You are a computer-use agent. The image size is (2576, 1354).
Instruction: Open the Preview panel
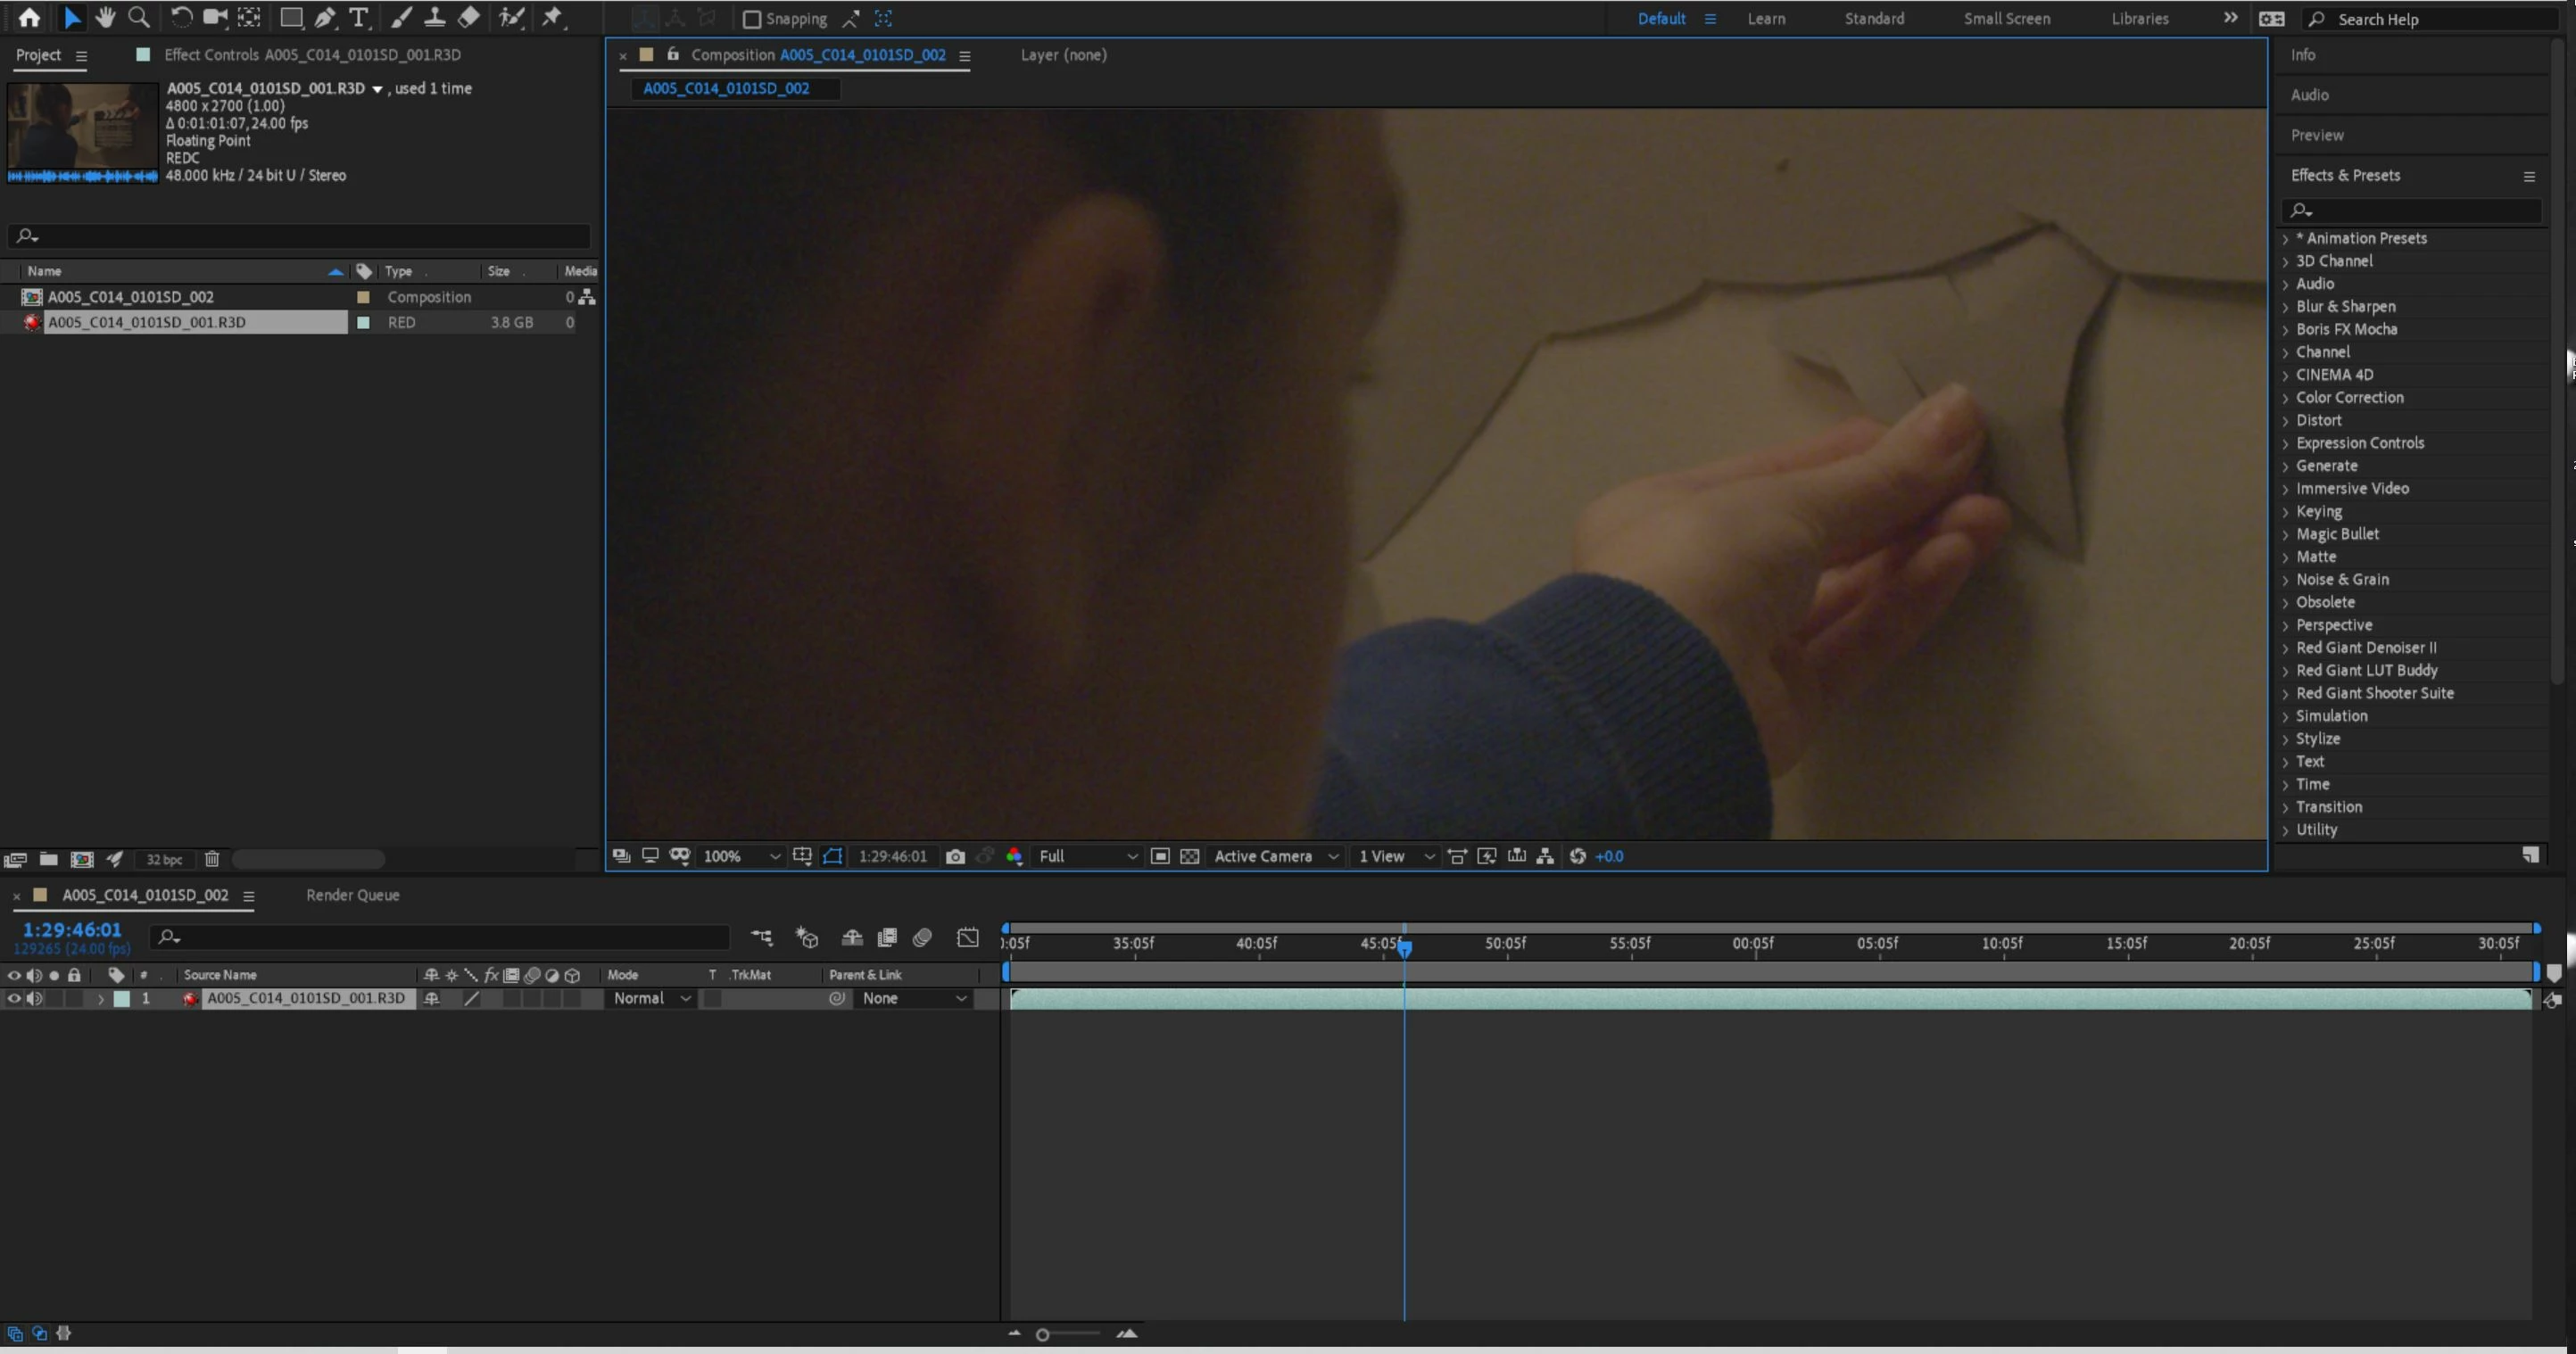(x=2317, y=135)
